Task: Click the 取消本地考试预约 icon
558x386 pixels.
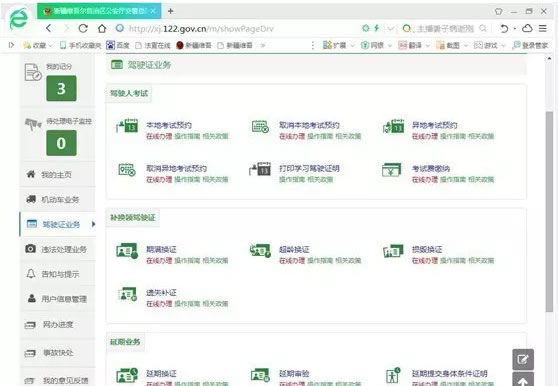Action: pos(260,126)
